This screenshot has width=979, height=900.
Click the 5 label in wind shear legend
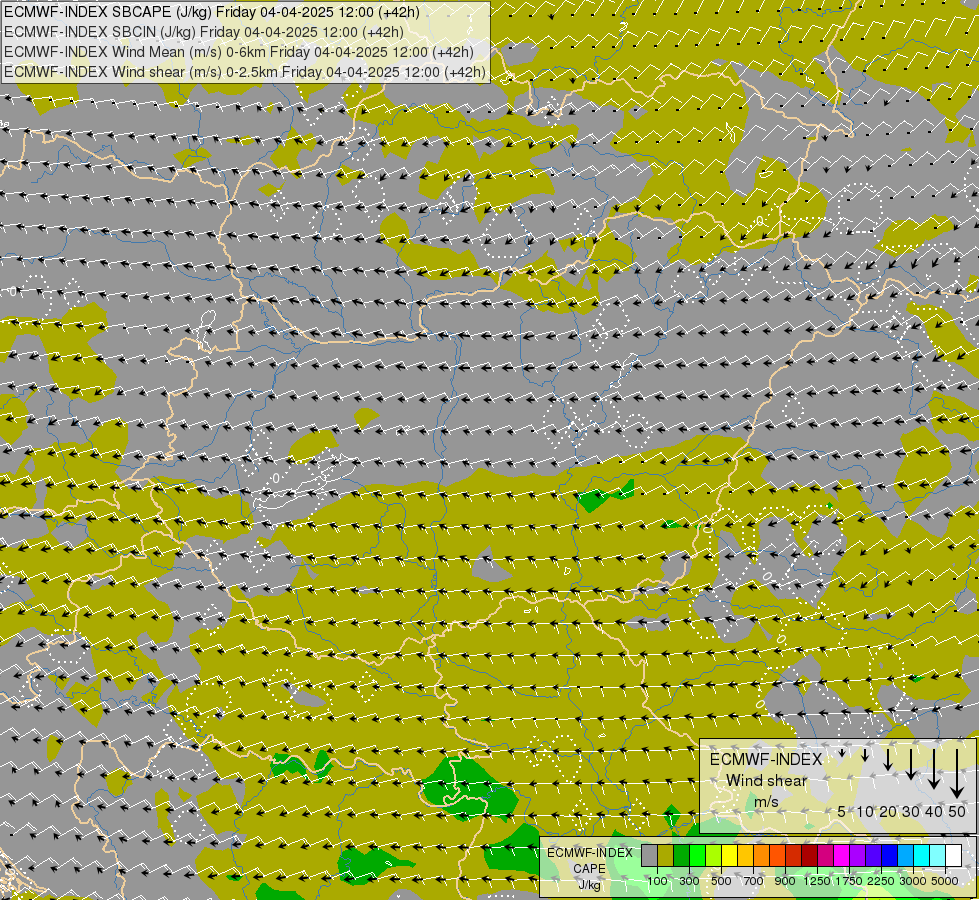pyautogui.click(x=842, y=811)
